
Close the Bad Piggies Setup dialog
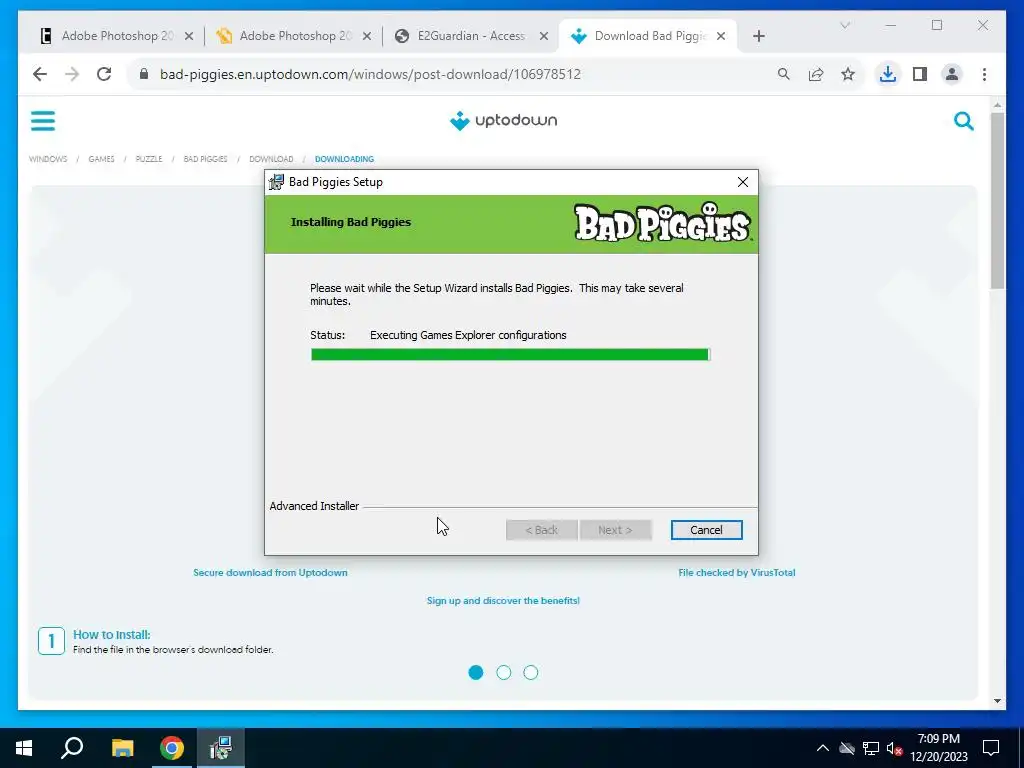[x=743, y=182]
